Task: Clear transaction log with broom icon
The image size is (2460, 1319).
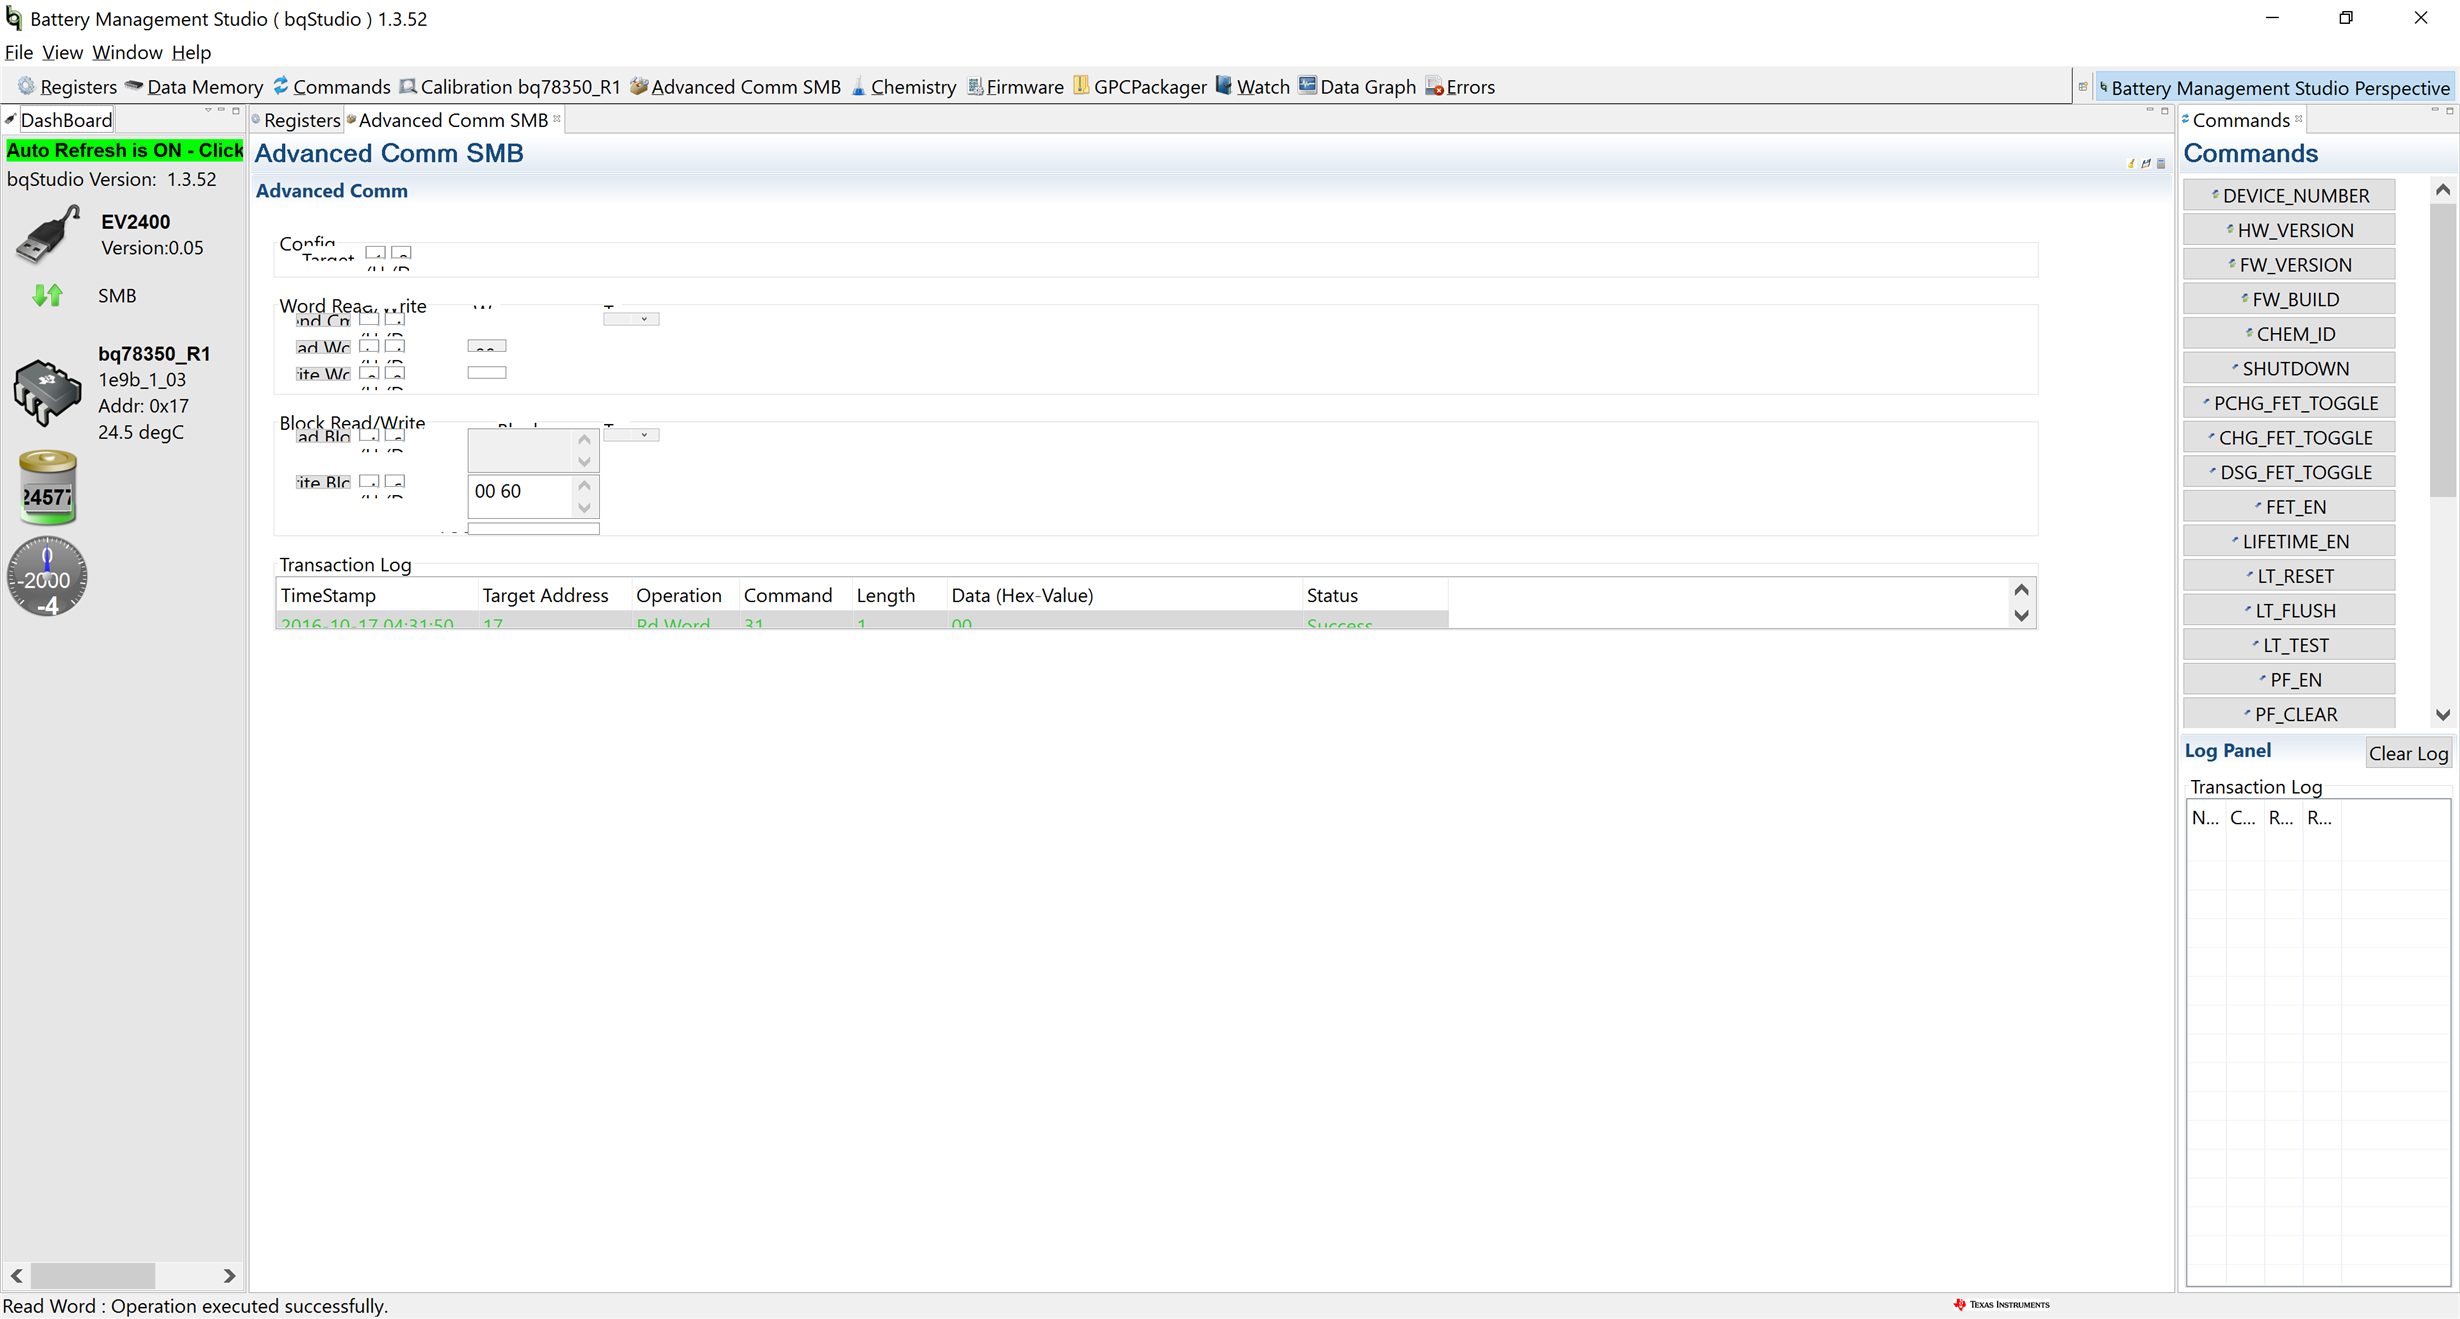Action: click(x=2131, y=163)
